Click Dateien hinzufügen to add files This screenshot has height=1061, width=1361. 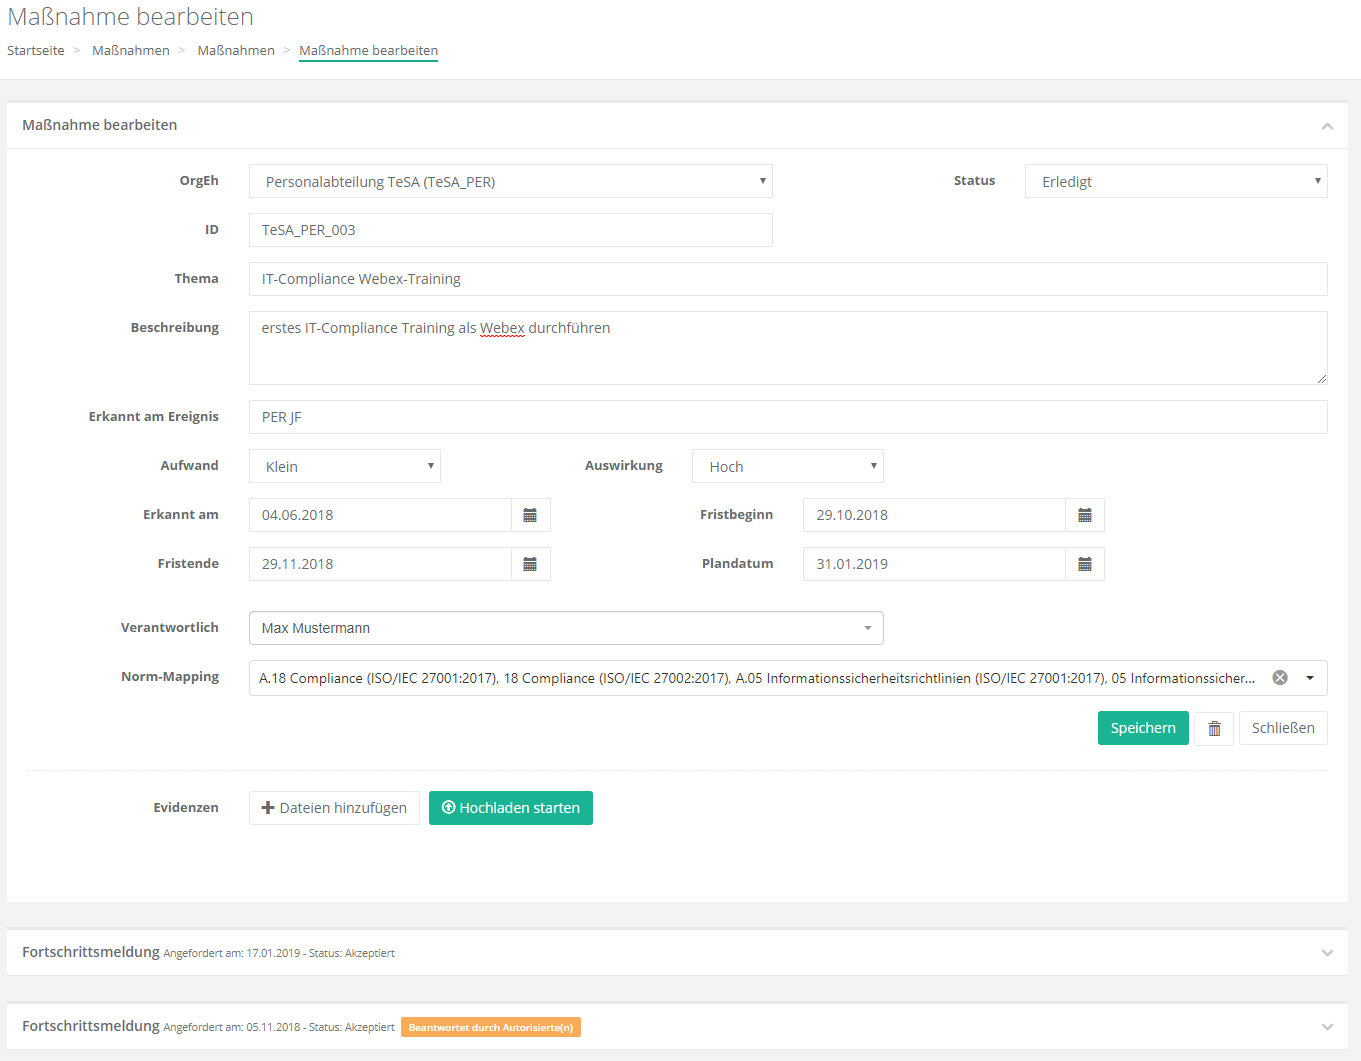click(334, 808)
